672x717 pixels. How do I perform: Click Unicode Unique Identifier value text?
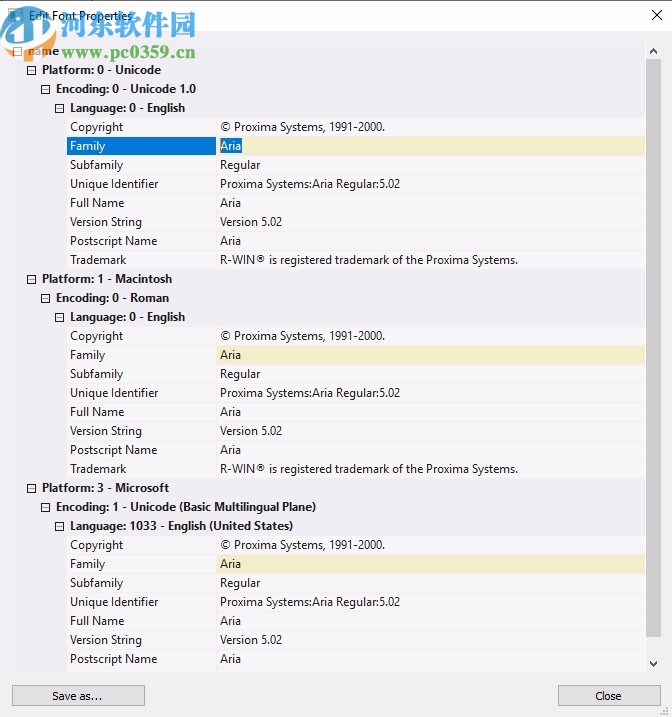(310, 184)
